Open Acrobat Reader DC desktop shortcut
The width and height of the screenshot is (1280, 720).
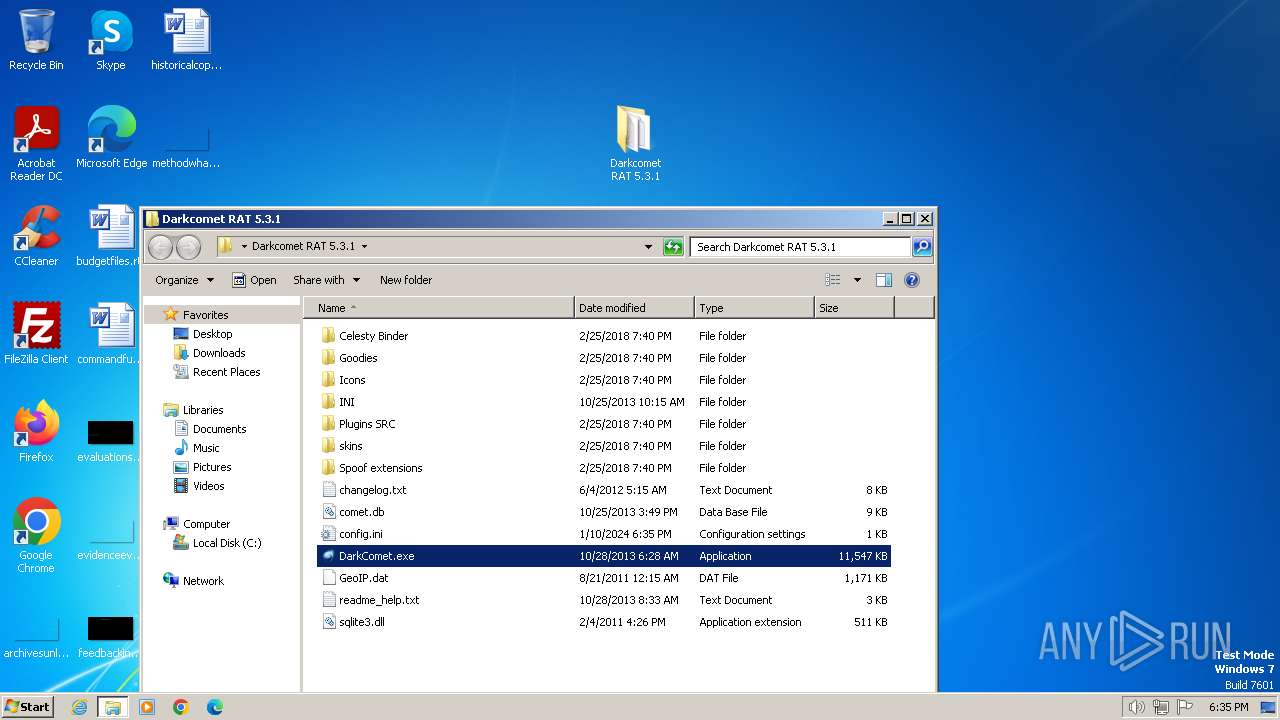coord(36,144)
